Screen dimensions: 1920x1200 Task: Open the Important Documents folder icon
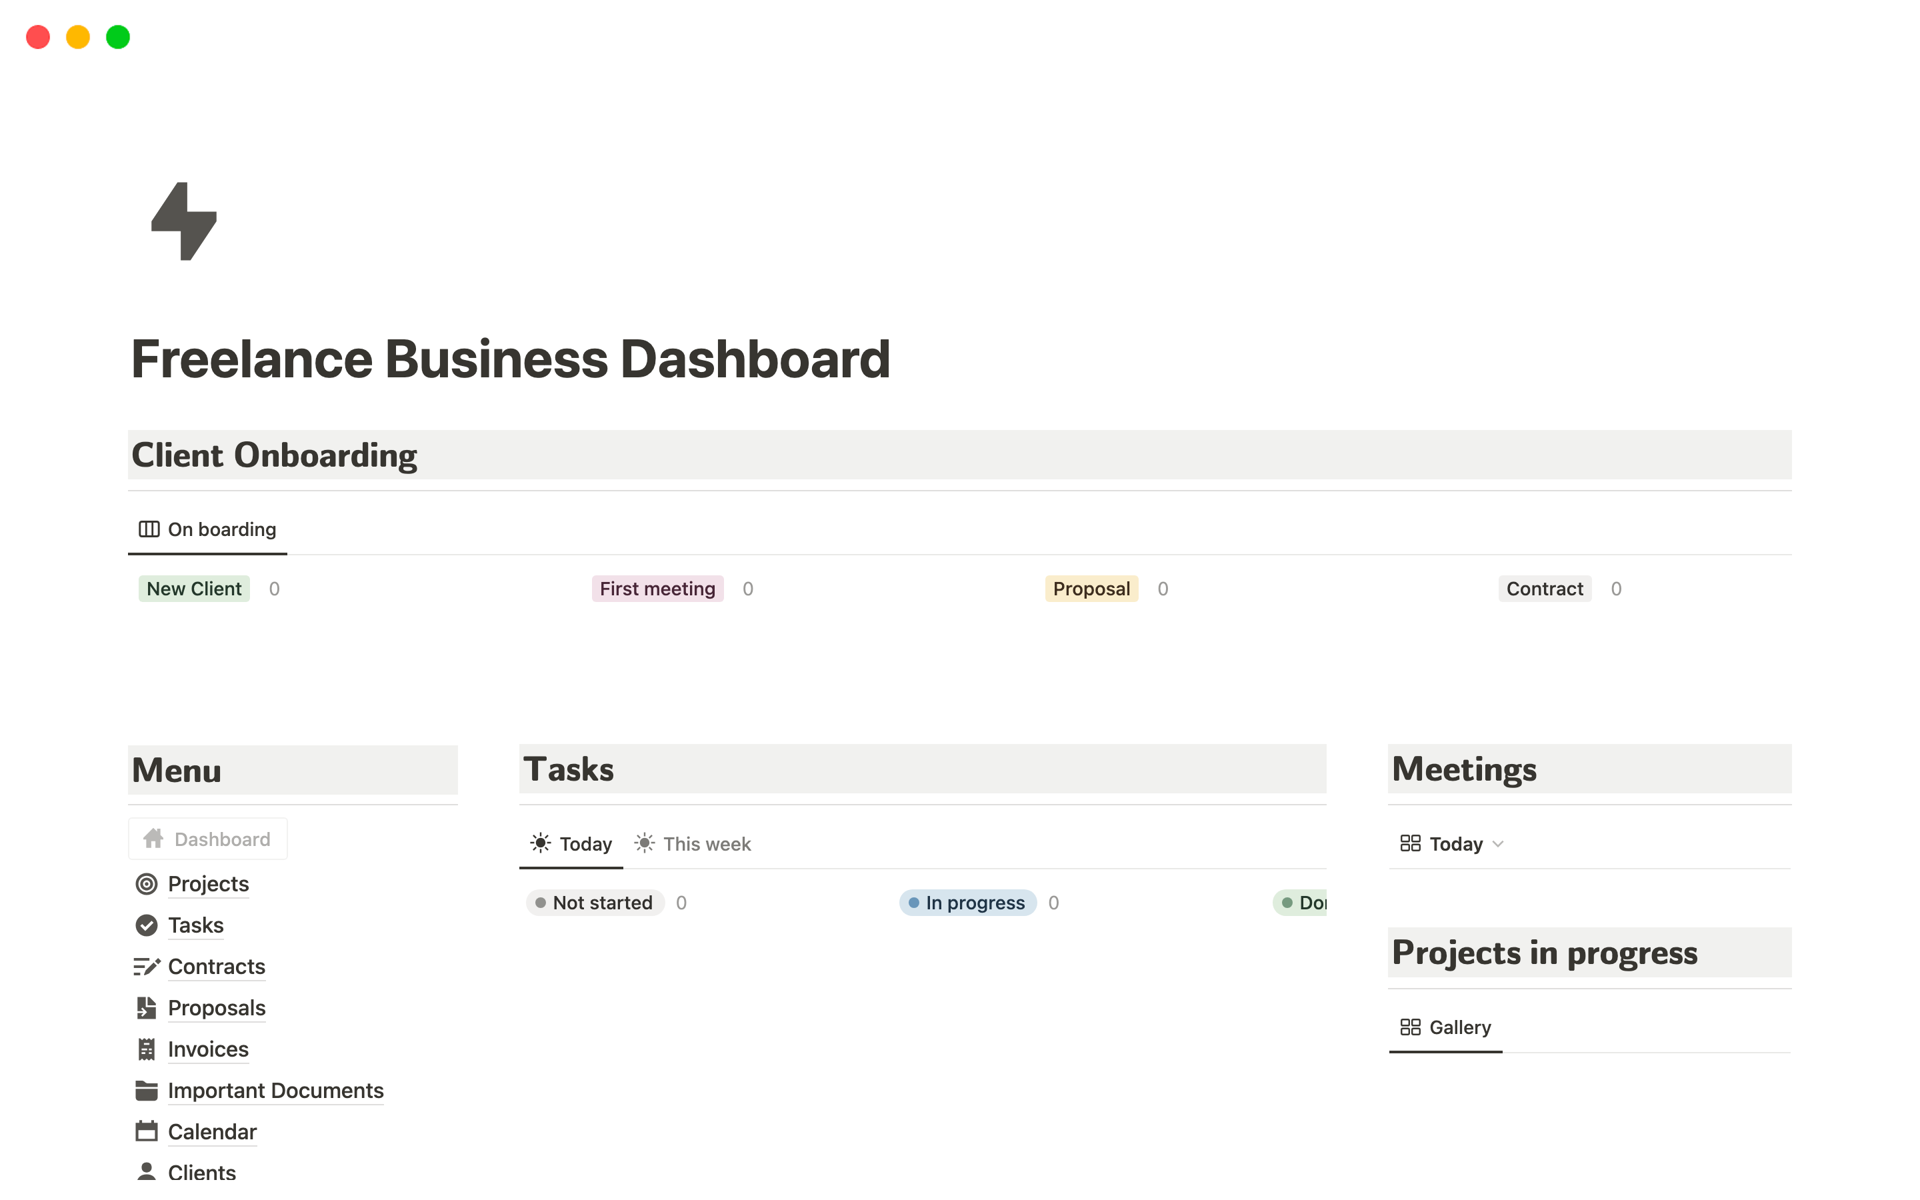click(x=146, y=1089)
